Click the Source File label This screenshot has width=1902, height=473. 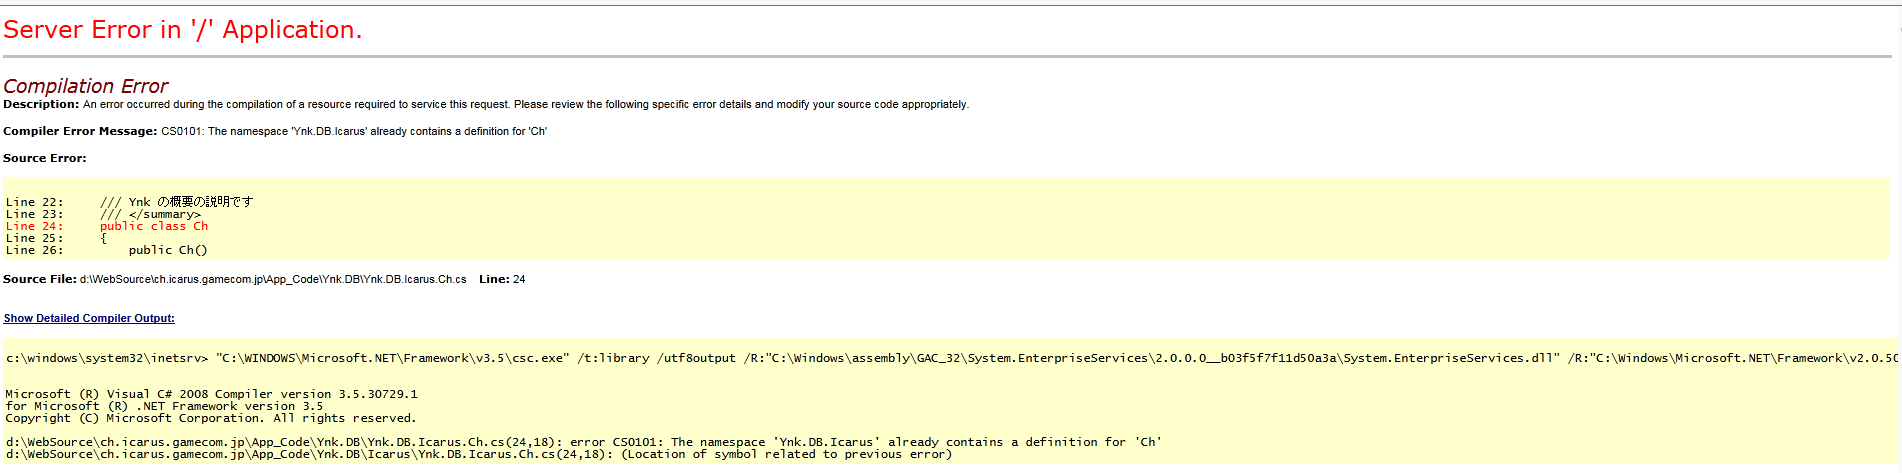click(x=40, y=279)
